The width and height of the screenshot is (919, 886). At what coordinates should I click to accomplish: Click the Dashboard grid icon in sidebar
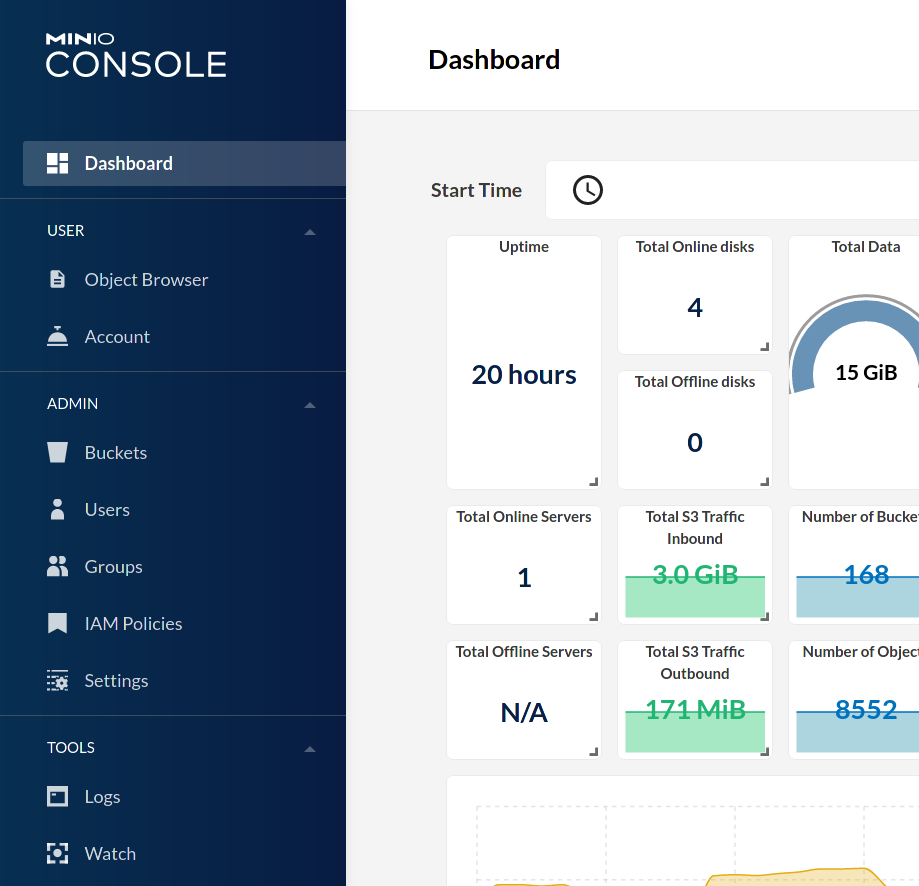(58, 164)
